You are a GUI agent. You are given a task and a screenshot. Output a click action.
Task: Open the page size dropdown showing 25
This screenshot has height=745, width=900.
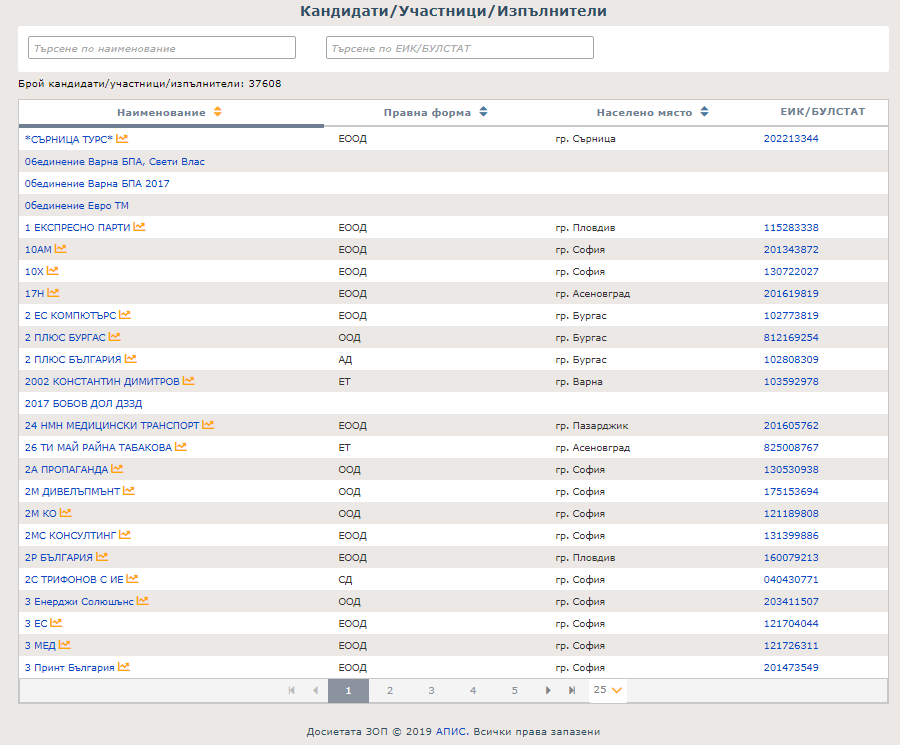point(607,690)
